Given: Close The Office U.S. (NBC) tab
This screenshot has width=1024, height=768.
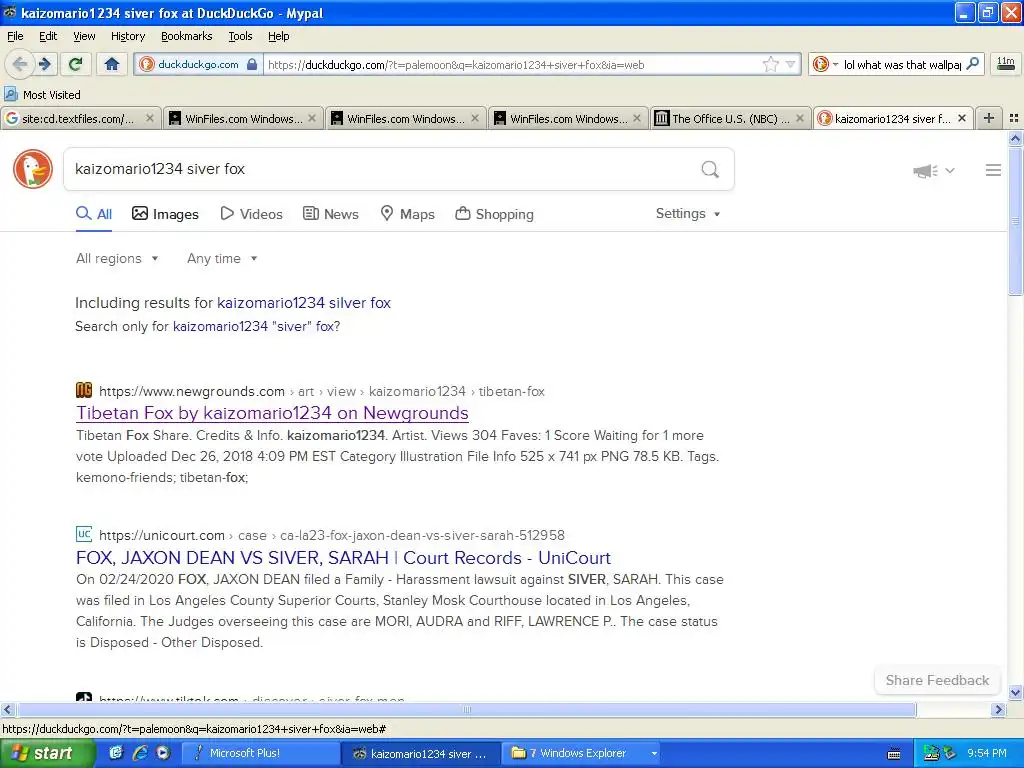Looking at the screenshot, I should [799, 118].
